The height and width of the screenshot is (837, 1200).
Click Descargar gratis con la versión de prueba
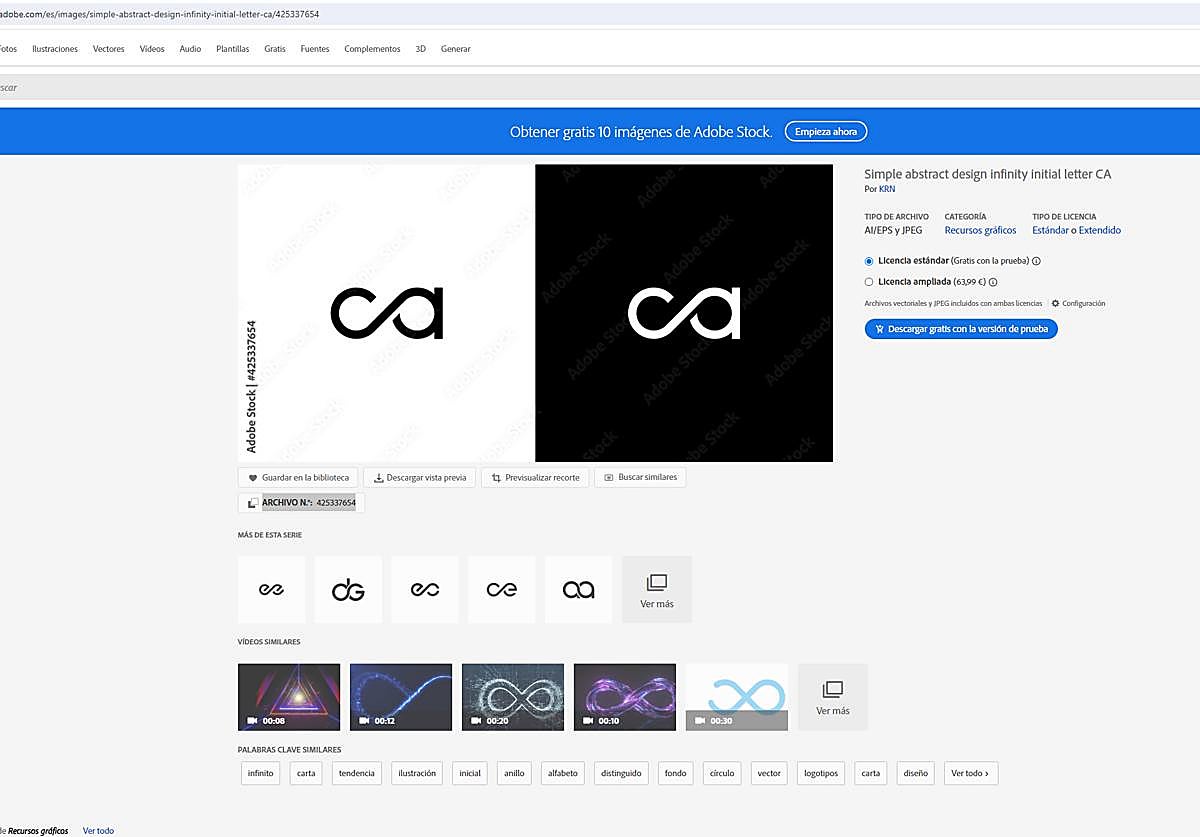960,329
